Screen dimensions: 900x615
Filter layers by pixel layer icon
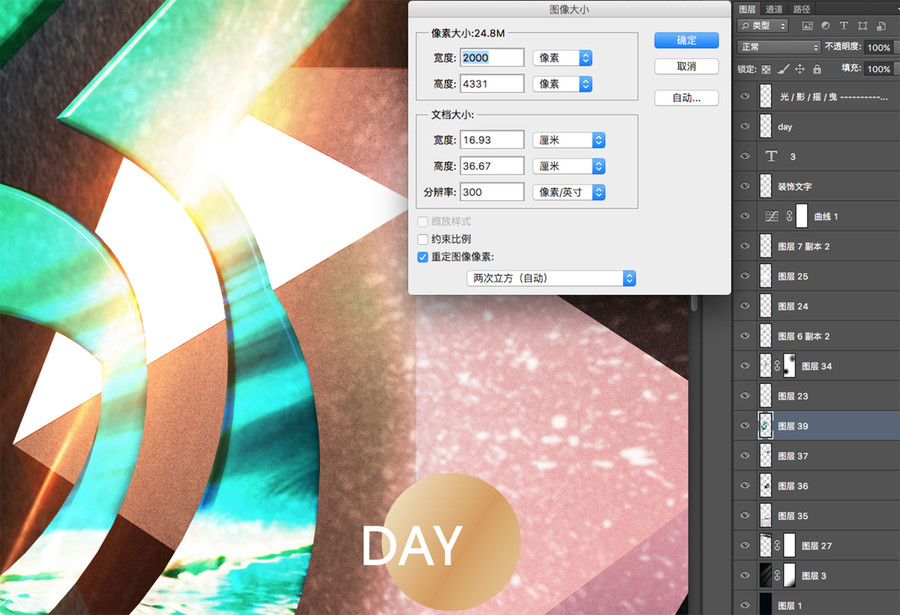[x=808, y=26]
